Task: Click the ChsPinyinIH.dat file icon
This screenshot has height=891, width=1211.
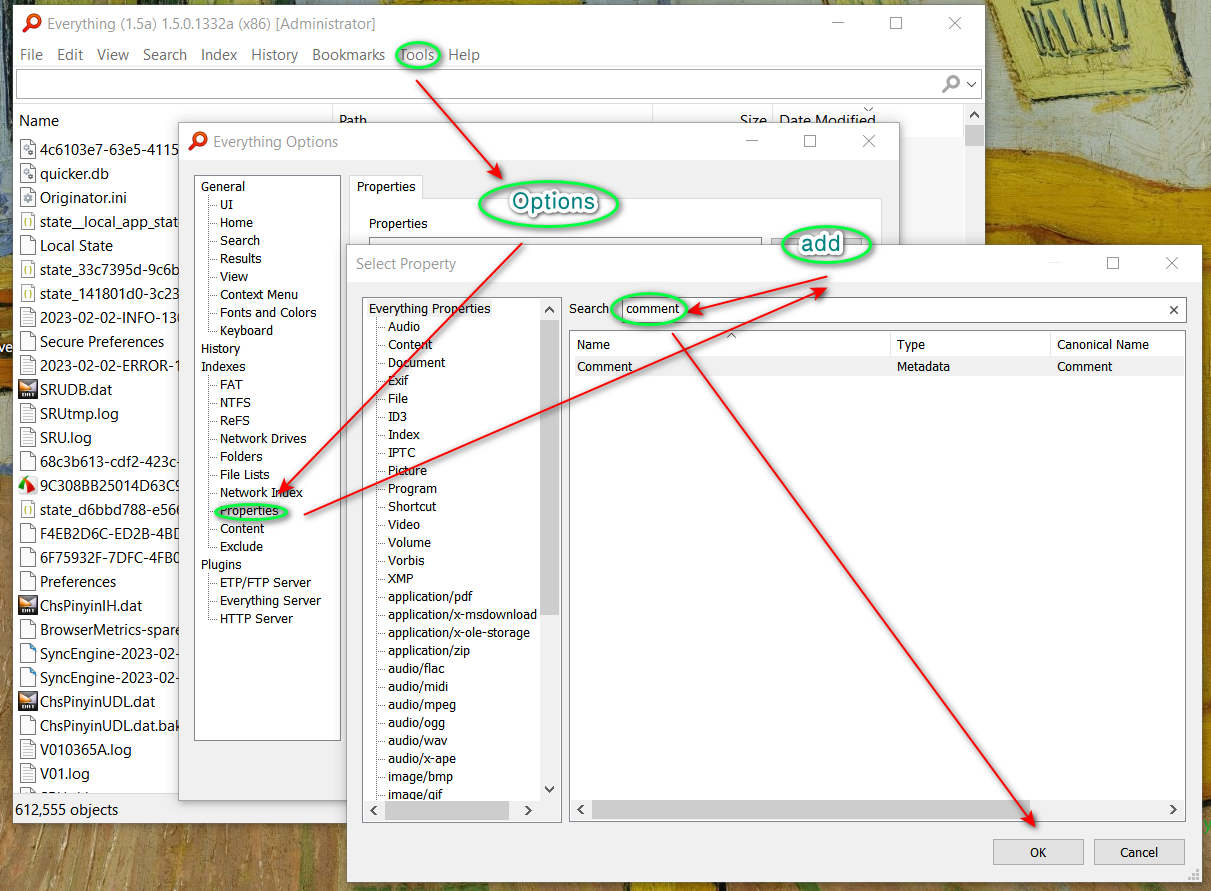Action: [28, 606]
